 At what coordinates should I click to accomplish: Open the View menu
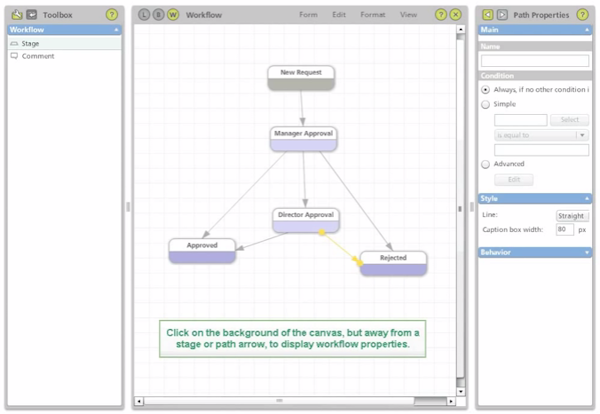(408, 15)
